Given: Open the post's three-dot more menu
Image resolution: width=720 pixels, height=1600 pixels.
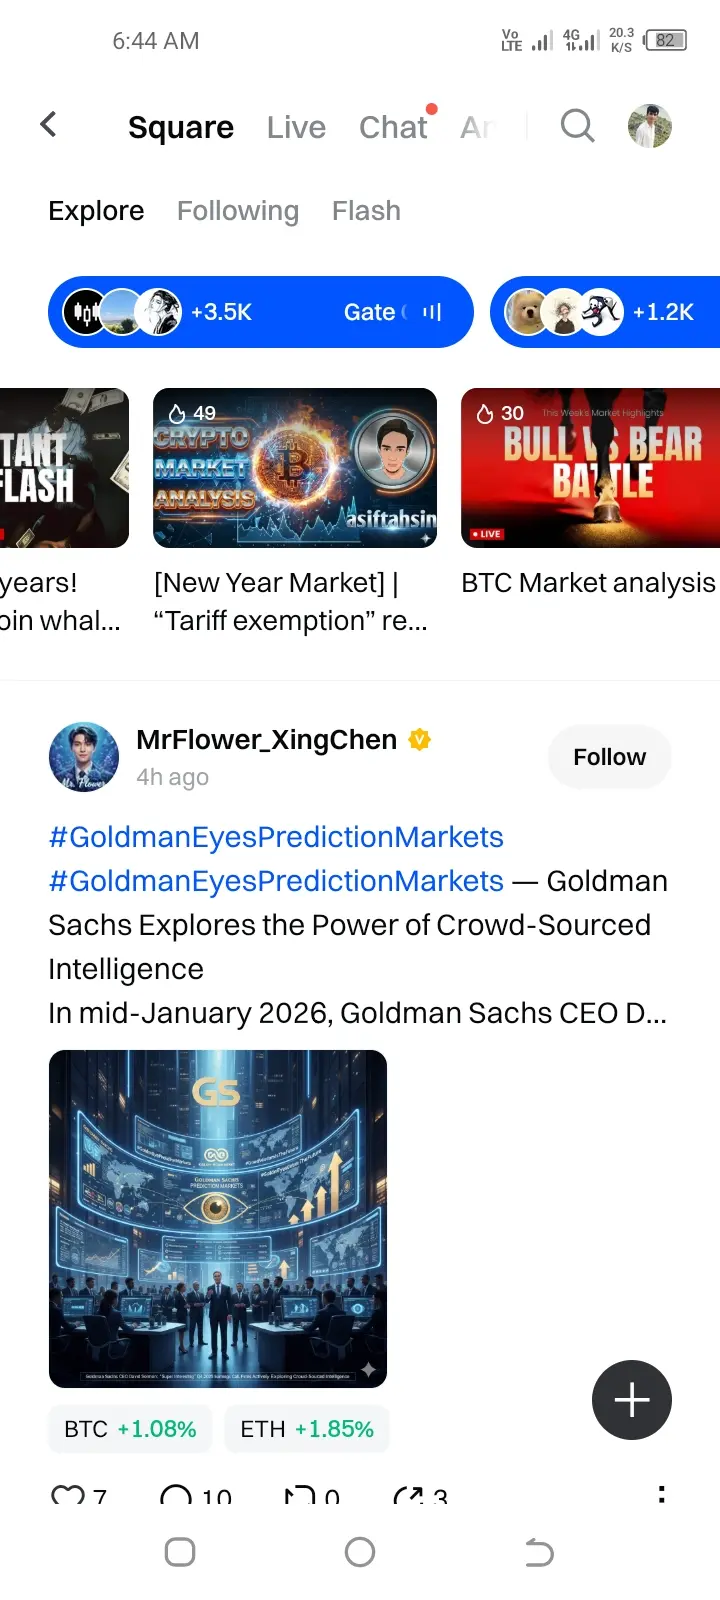Looking at the screenshot, I should tap(661, 1494).
